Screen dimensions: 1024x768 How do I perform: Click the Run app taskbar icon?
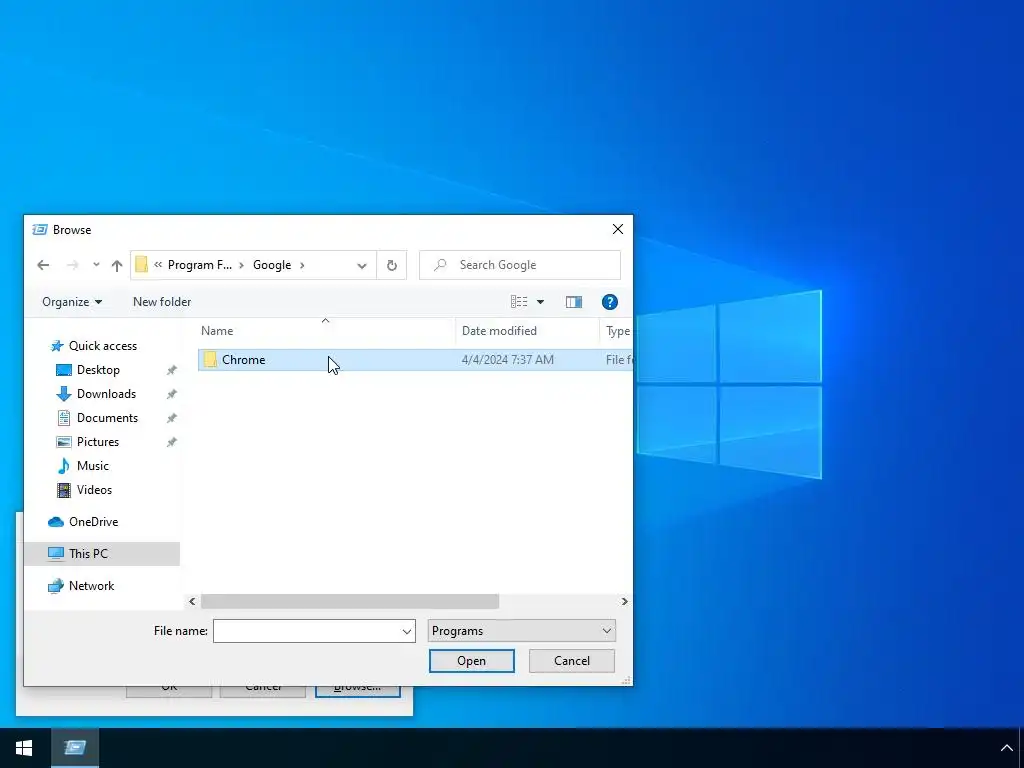(75, 748)
